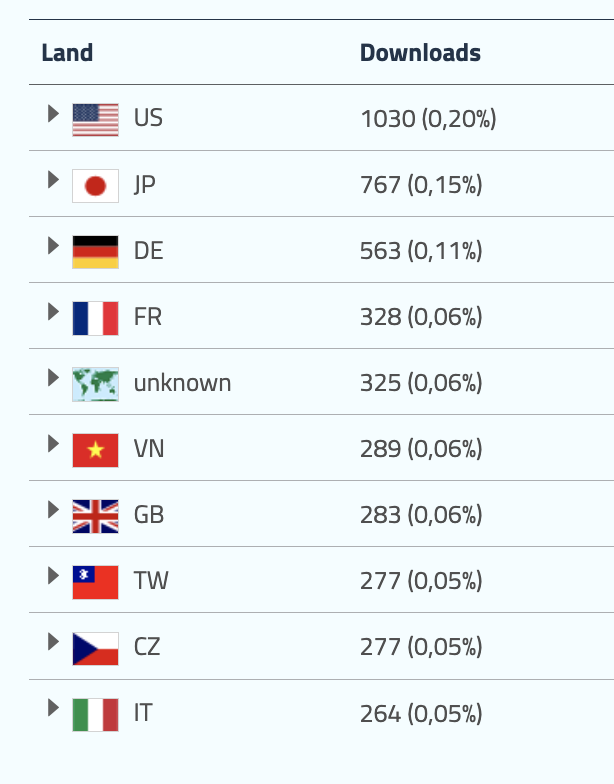Expand the JP country row
This screenshot has width=614, height=784.
[x=53, y=179]
